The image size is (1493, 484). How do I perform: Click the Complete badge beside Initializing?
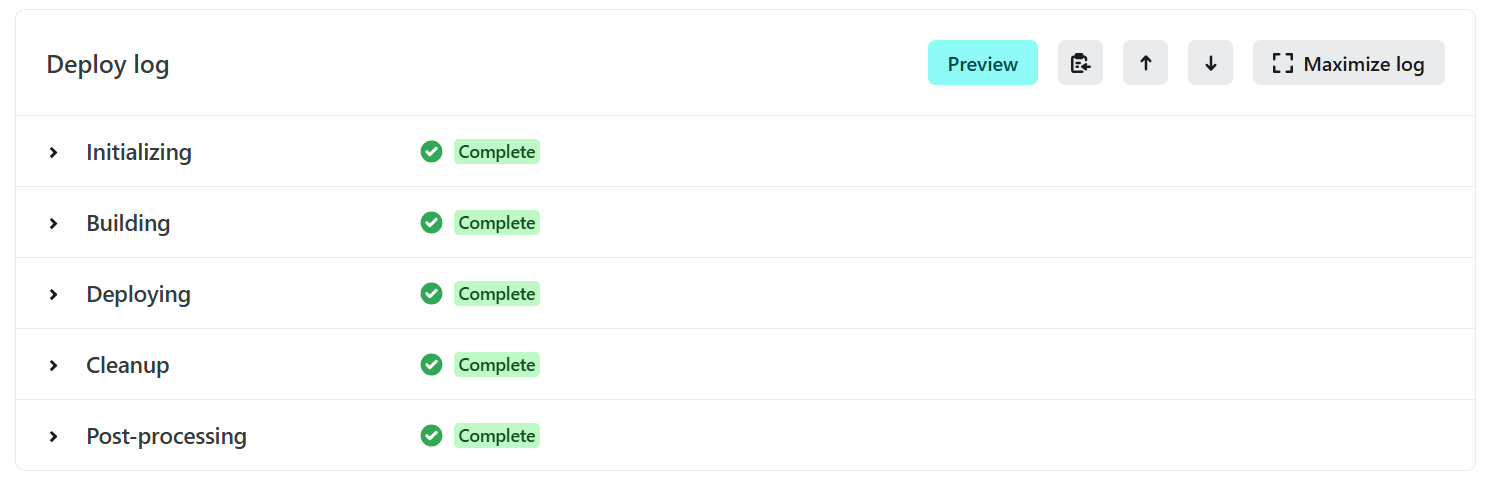pyautogui.click(x=497, y=152)
